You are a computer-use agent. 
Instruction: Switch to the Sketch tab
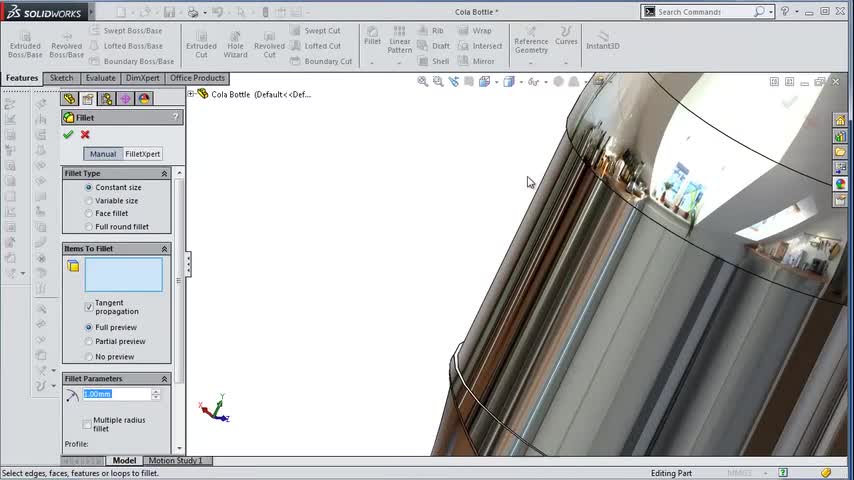pyautogui.click(x=62, y=78)
